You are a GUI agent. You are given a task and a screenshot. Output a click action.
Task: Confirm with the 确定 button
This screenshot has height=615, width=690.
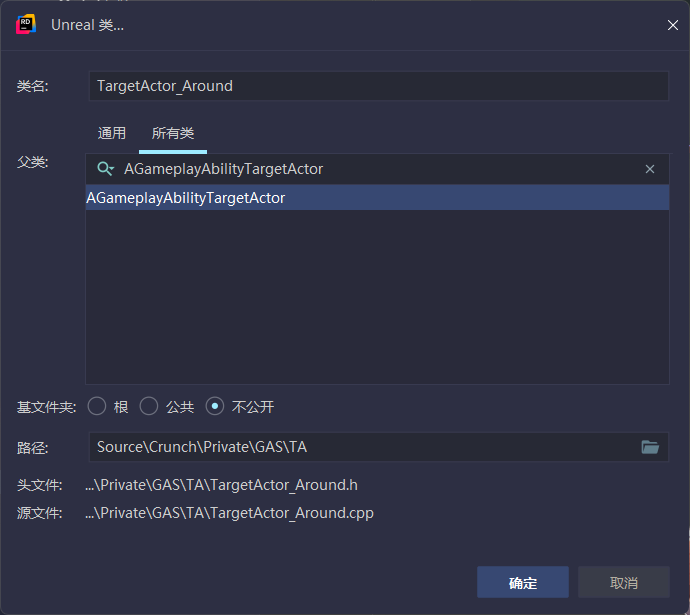click(x=523, y=582)
